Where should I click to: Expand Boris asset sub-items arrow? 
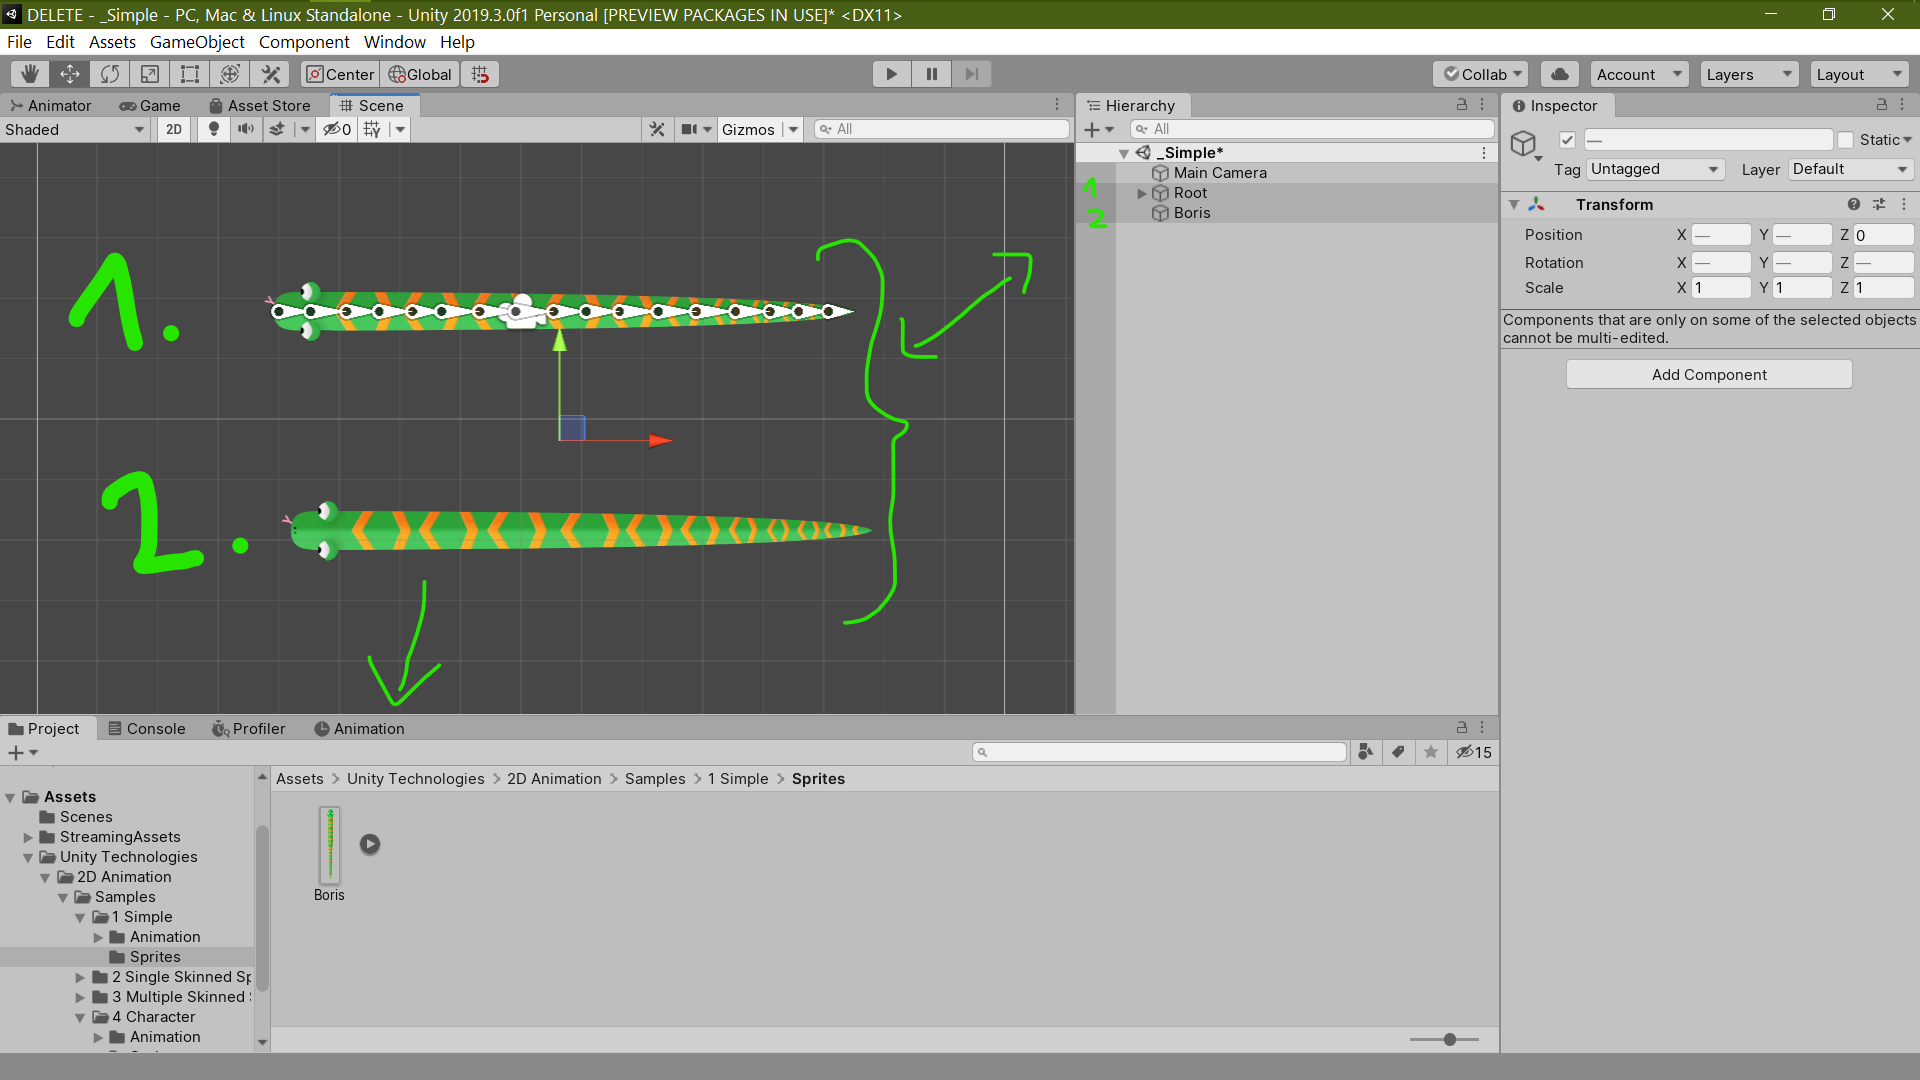pyautogui.click(x=370, y=844)
